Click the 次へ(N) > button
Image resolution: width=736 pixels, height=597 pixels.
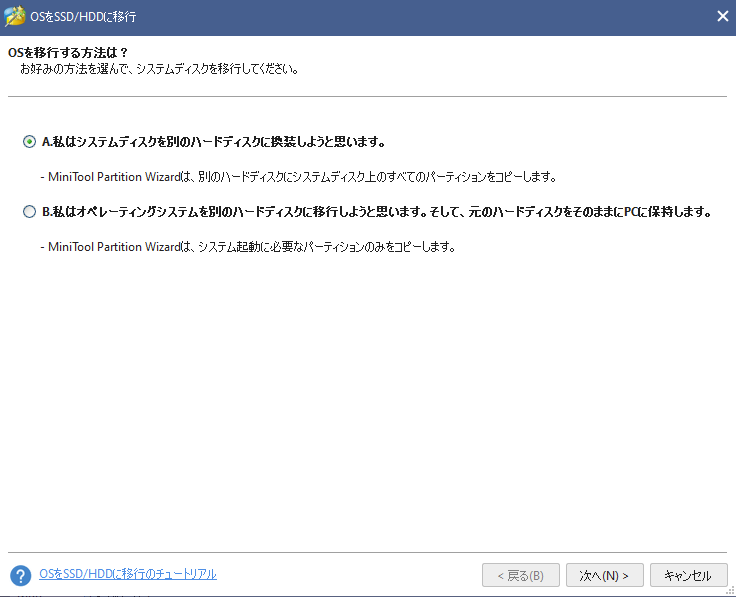[605, 575]
